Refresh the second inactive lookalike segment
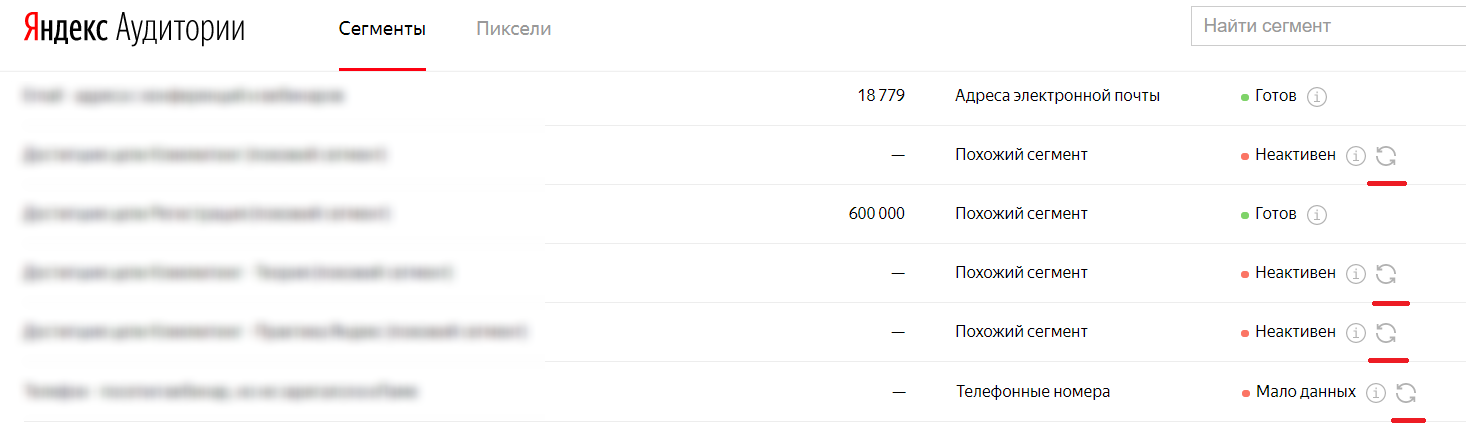This screenshot has height=435, width=1466. (1386, 273)
